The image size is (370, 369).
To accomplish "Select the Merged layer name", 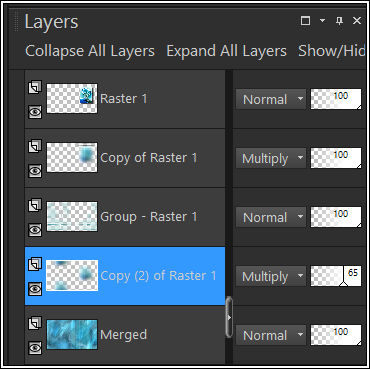I will [124, 335].
